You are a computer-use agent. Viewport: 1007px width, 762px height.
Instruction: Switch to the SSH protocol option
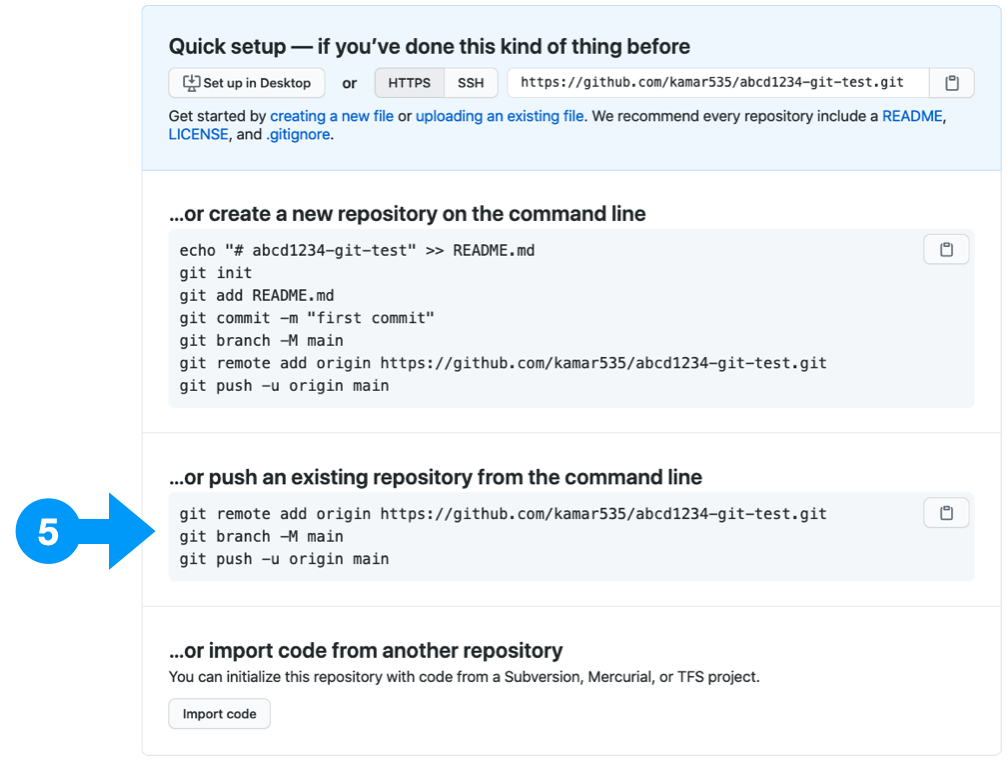[471, 83]
